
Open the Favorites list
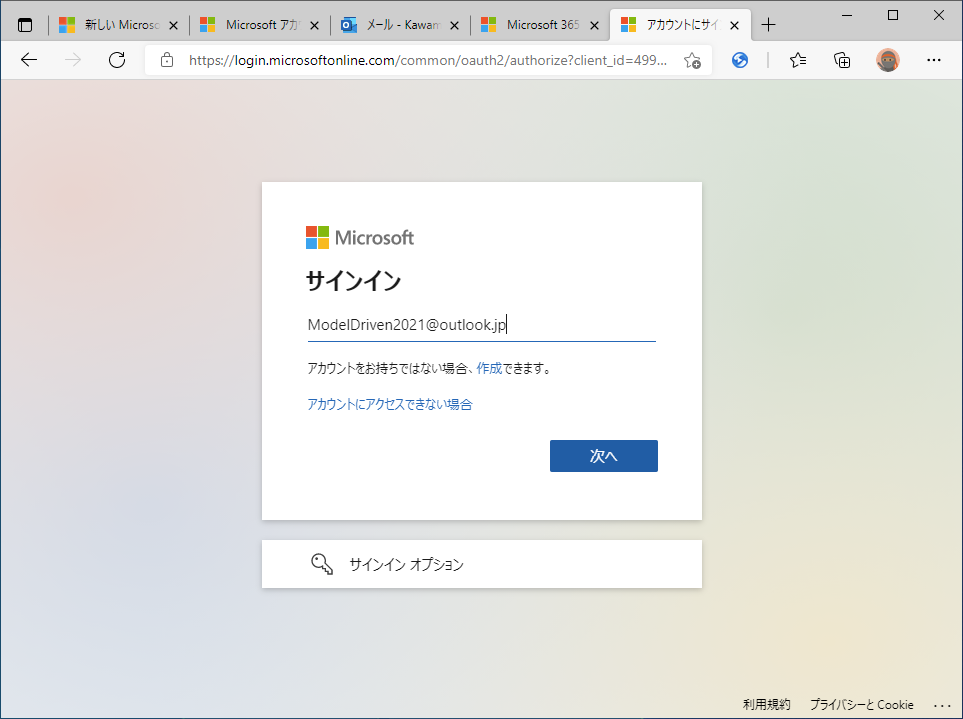(798, 60)
